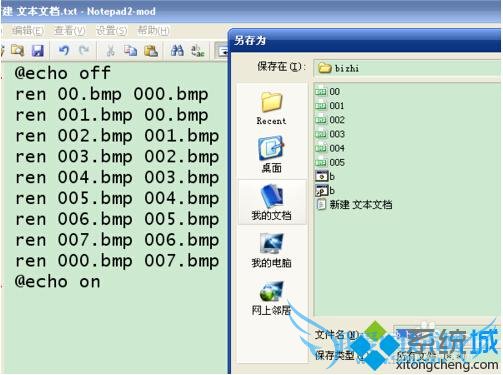Select 我的文档 in the places bar
This screenshot has height=375, width=503.
pos(271,202)
